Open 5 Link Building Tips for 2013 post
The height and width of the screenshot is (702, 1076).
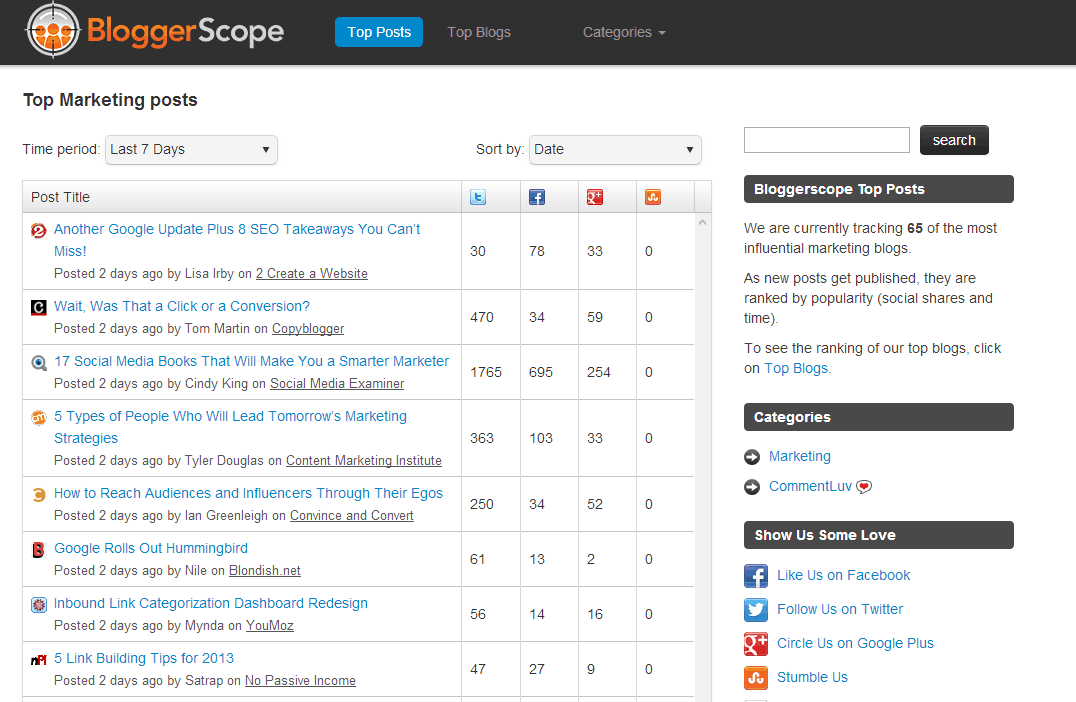(x=144, y=658)
